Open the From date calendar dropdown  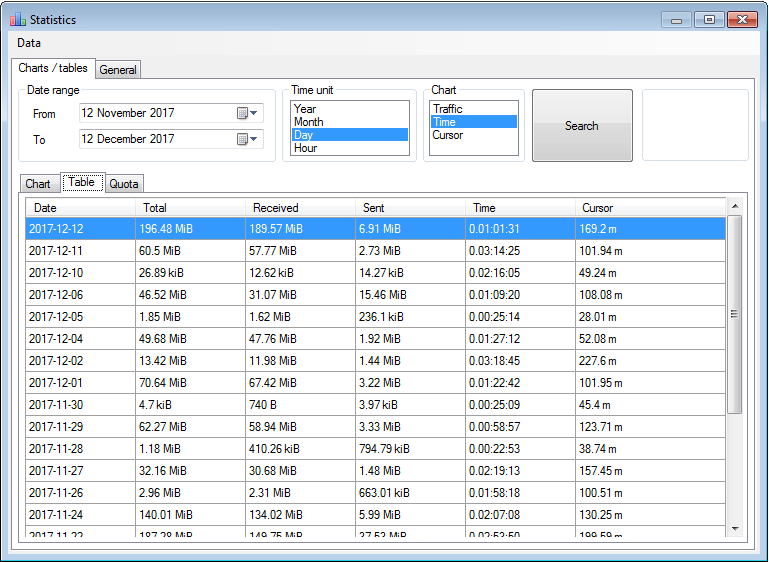point(247,113)
